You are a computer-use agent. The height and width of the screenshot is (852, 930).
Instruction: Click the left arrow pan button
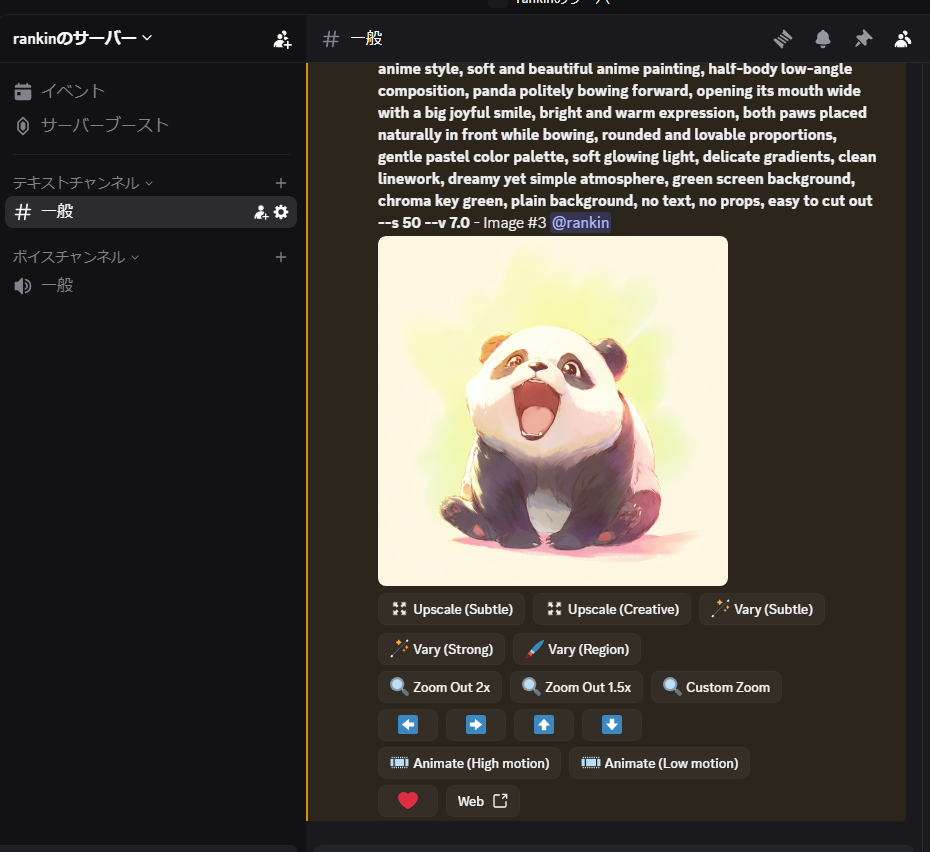tap(408, 725)
